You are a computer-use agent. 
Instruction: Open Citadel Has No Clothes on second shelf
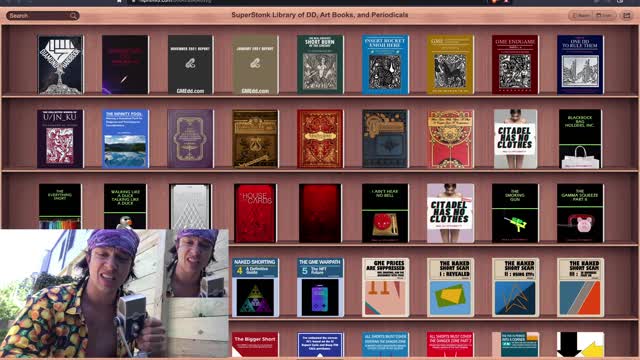[x=515, y=139]
